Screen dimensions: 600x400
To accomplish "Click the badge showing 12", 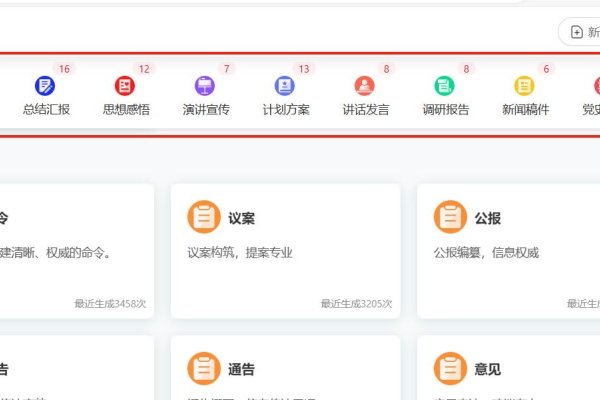I will pyautogui.click(x=144, y=69).
